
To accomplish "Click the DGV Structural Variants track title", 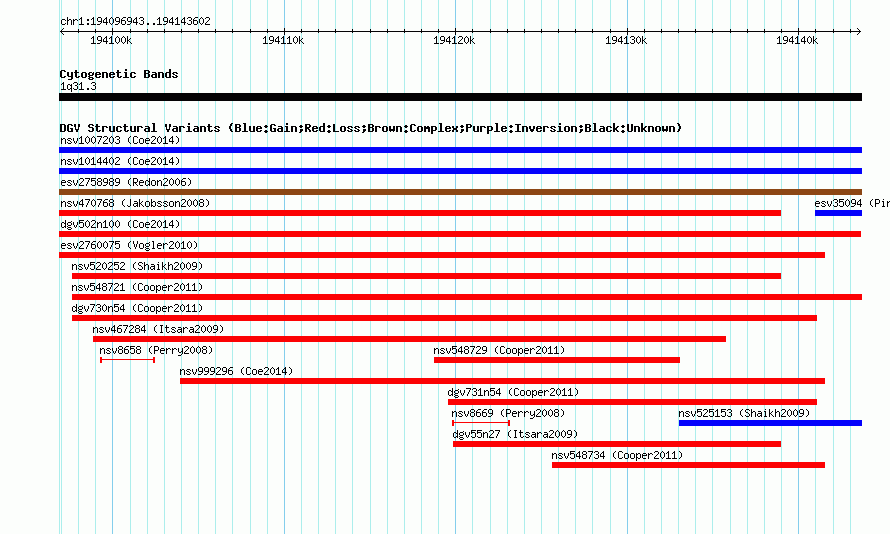I will pyautogui.click(x=371, y=128).
